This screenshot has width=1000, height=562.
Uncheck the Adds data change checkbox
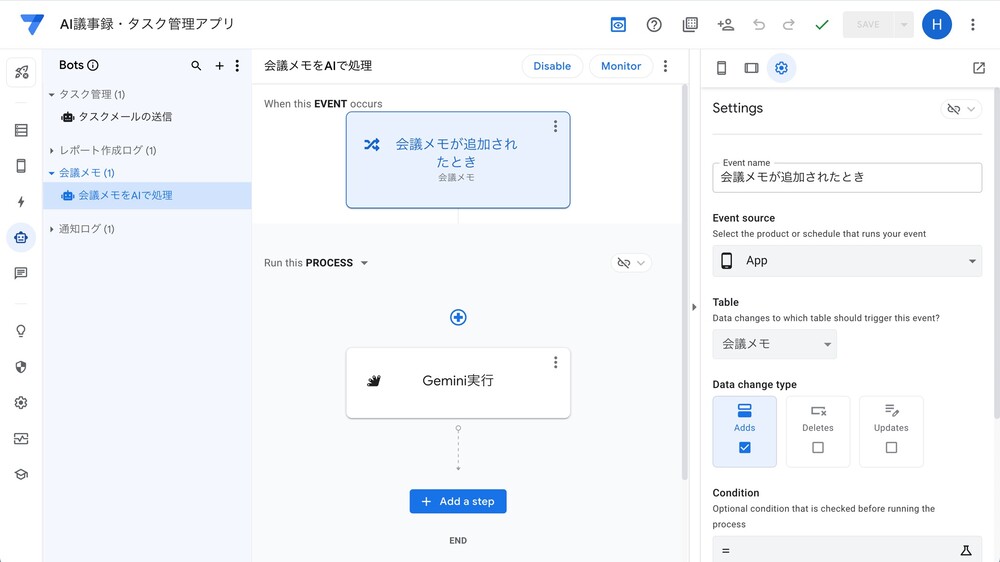coord(744,448)
